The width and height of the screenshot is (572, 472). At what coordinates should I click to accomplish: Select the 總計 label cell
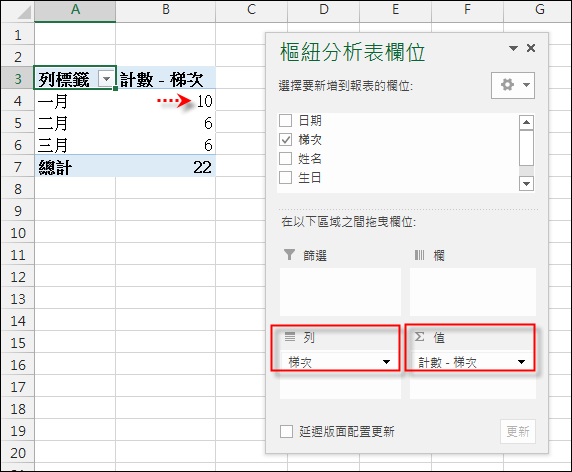tap(75, 167)
